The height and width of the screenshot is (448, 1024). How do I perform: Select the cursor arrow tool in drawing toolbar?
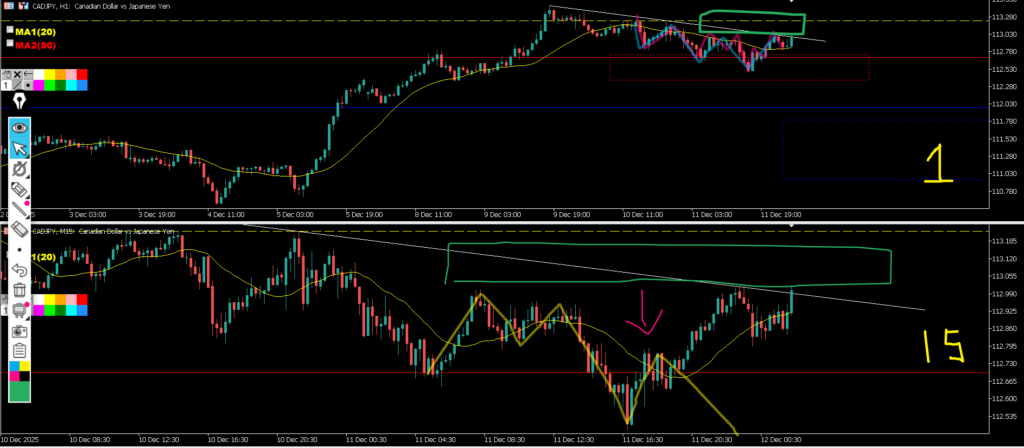[x=20, y=149]
